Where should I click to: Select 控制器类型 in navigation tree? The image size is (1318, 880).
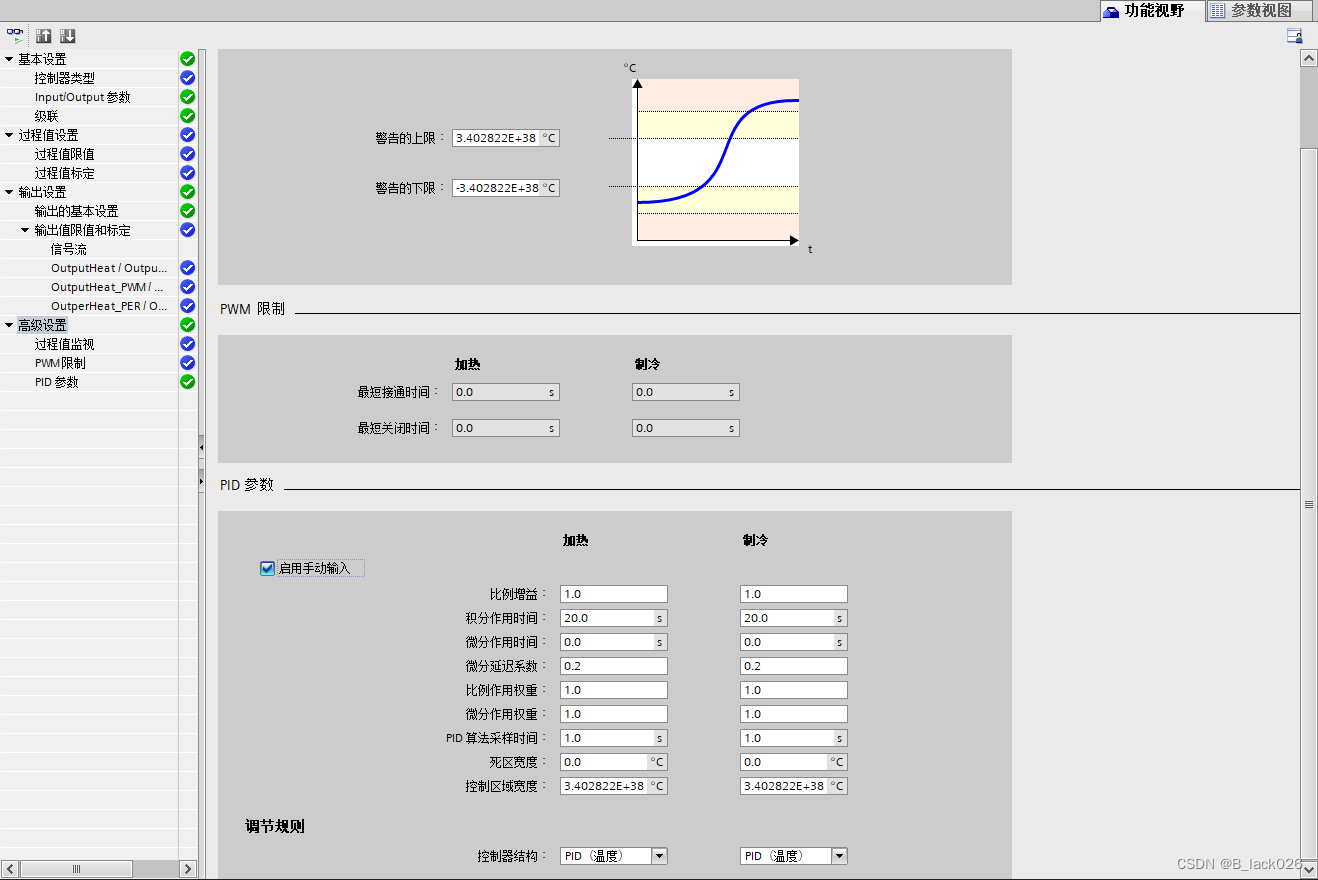65,78
